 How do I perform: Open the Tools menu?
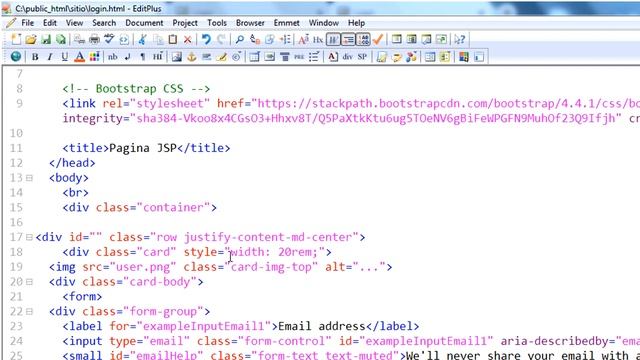(217, 23)
